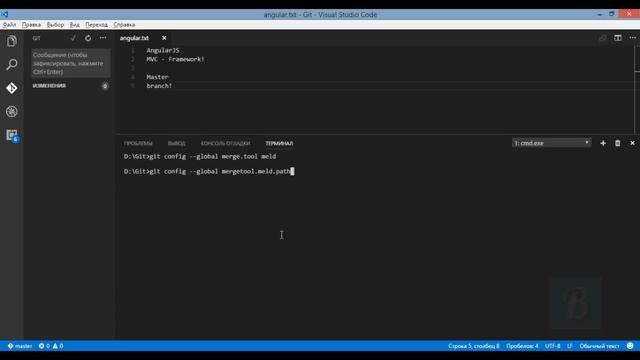Refresh the Git panel

point(88,38)
